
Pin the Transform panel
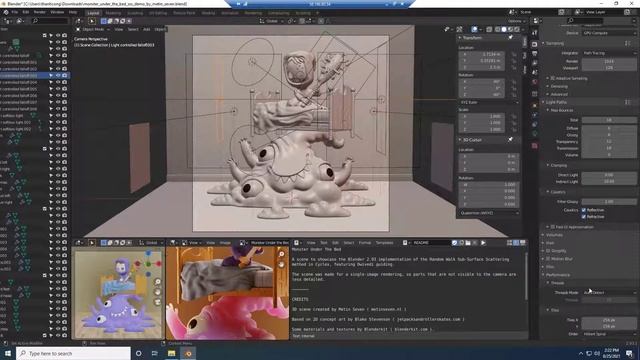511,38
